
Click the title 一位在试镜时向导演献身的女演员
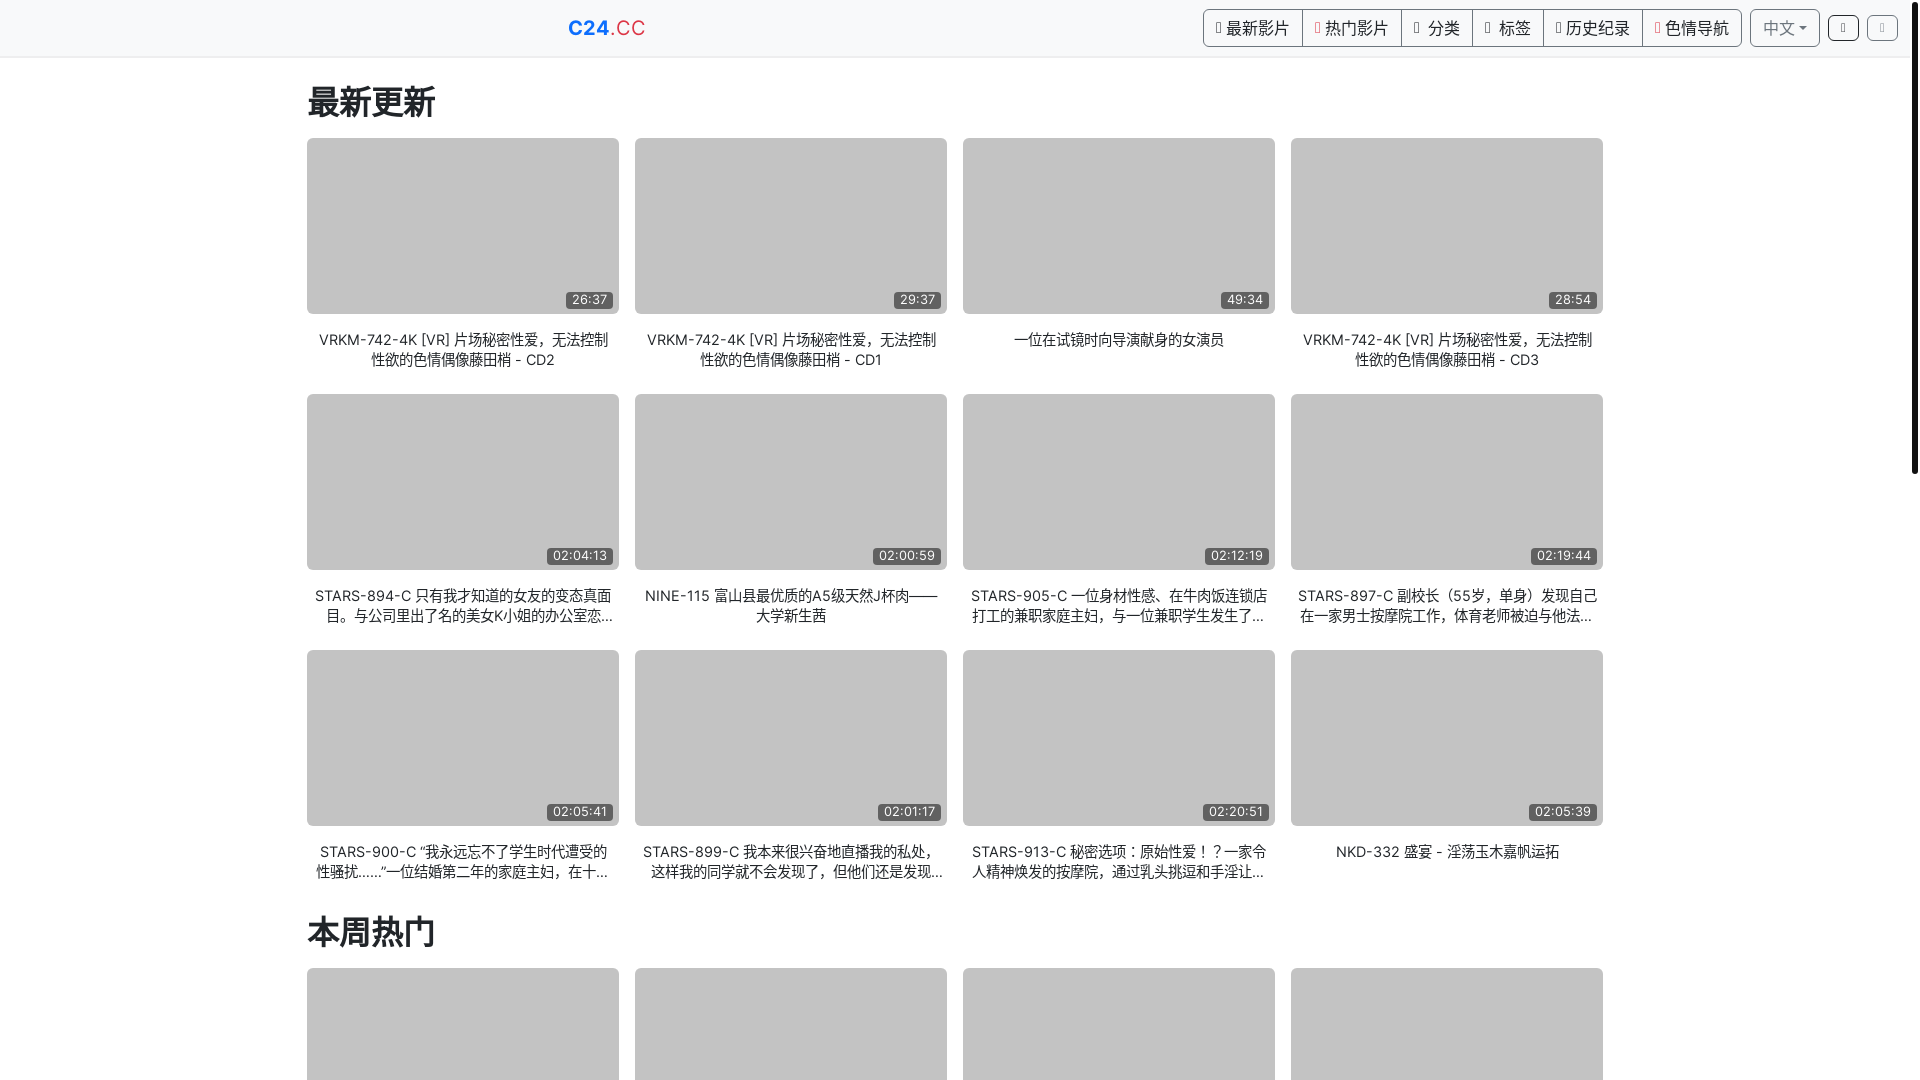(1119, 340)
